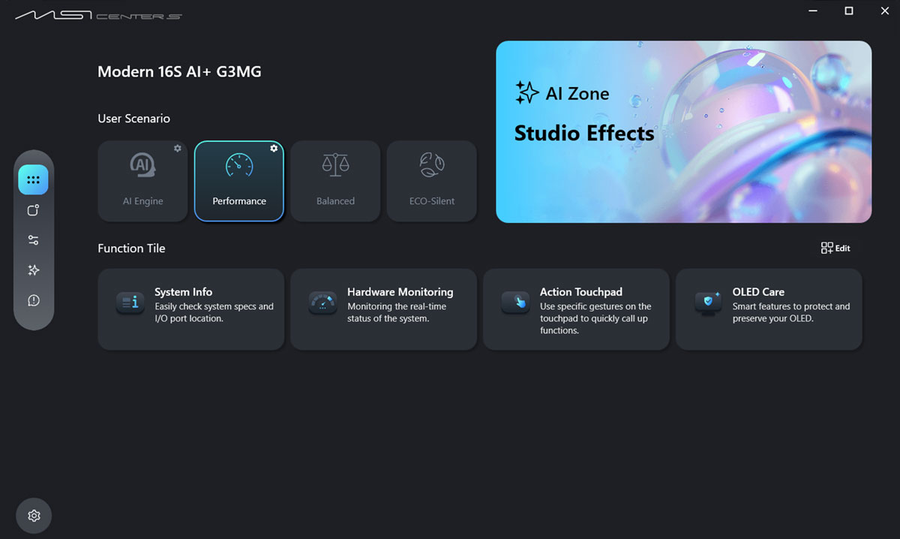Click the AI Zone sparkle icon
The height and width of the screenshot is (539, 900).
click(526, 92)
